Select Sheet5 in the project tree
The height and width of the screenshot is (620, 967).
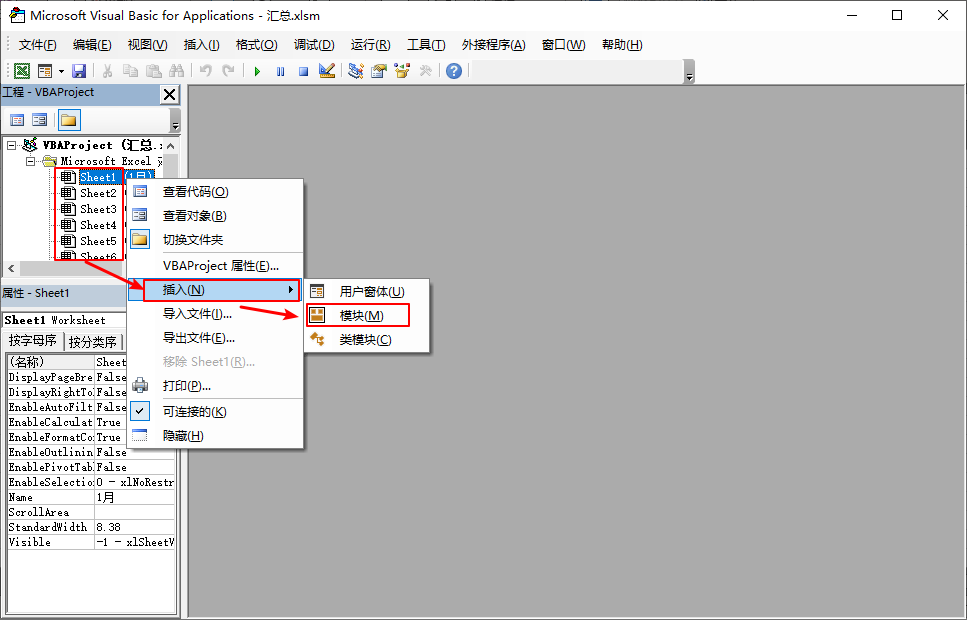click(x=98, y=241)
